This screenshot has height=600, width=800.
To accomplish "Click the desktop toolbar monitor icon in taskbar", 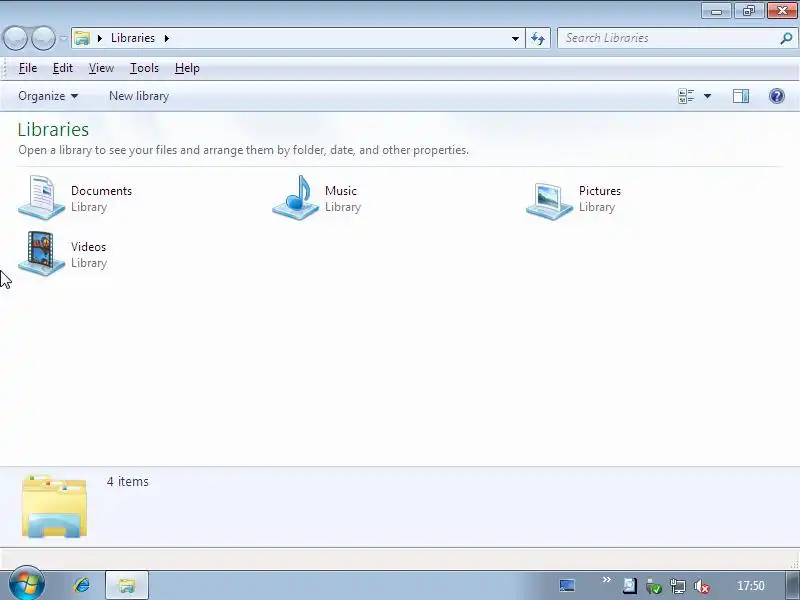I will [567, 585].
